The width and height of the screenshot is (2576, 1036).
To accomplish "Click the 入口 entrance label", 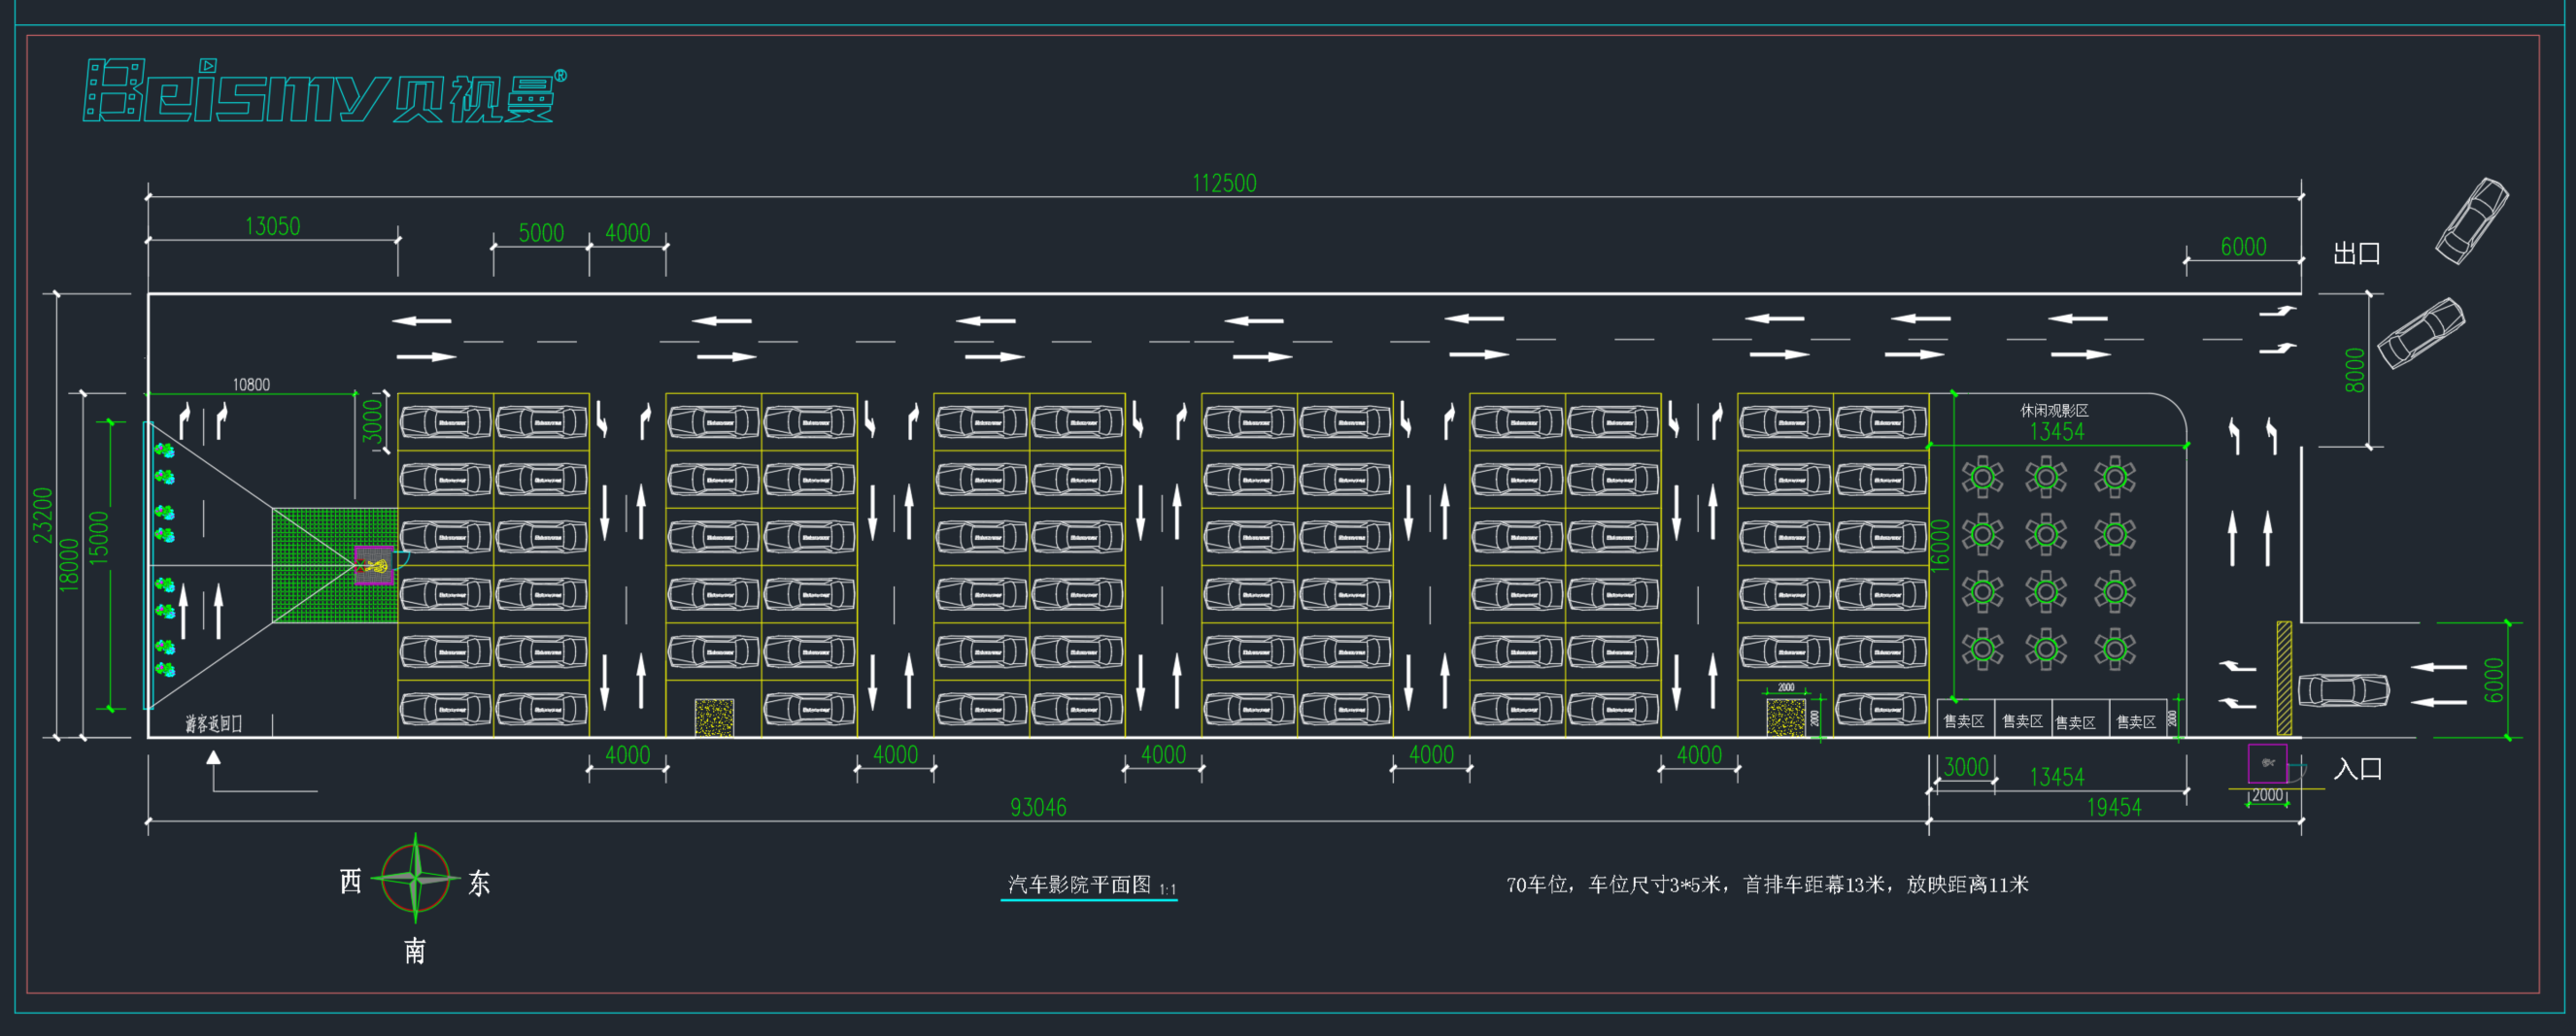I will [x=2357, y=769].
